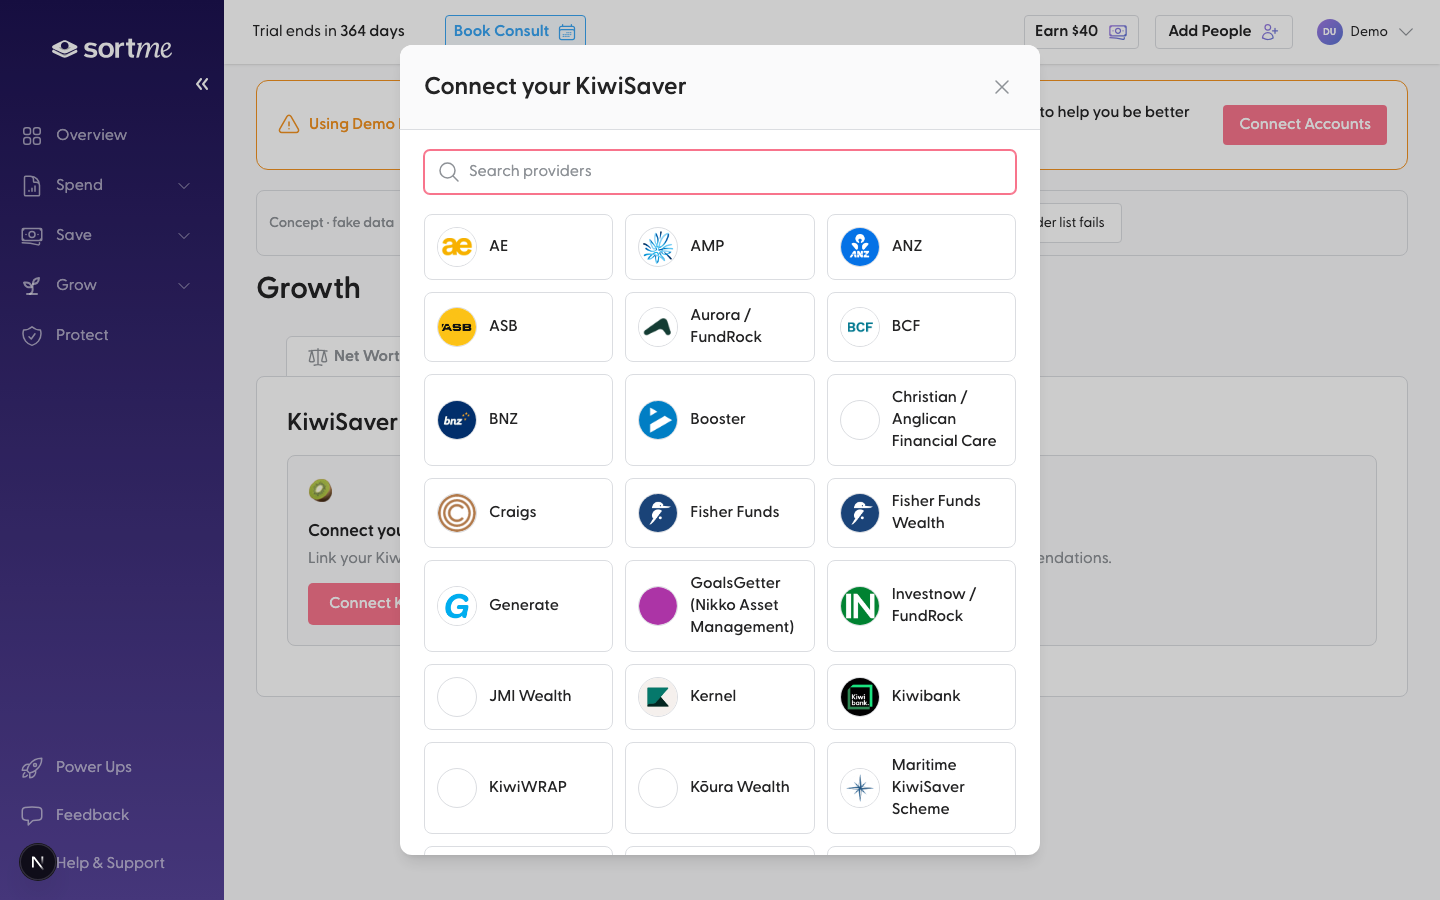Click the sortme logo
1440x900 pixels.
112,48
